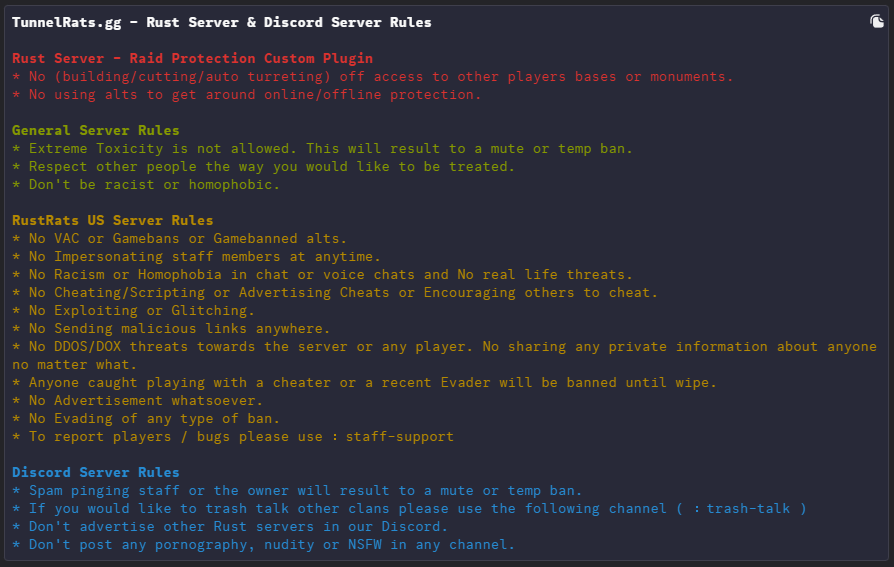The image size is (894, 567).
Task: Click the Spam pinging staff rule
Action: point(297,491)
